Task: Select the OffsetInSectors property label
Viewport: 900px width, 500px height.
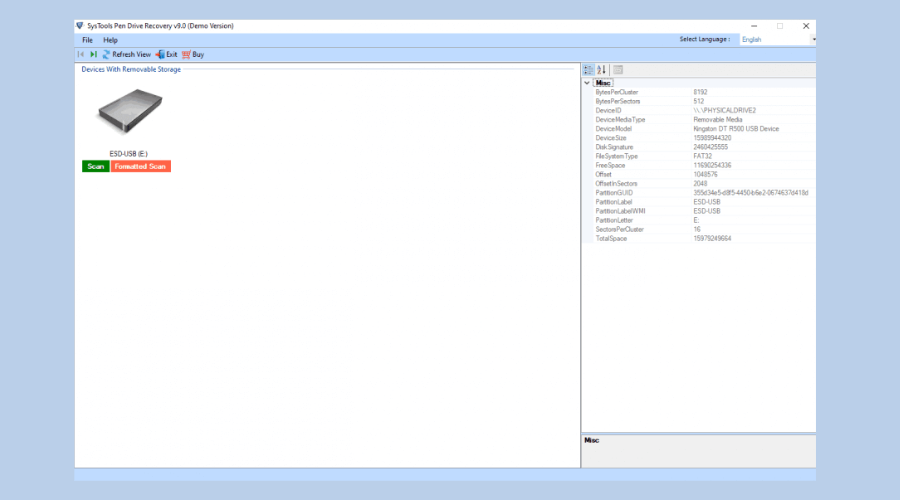Action: 616,184
